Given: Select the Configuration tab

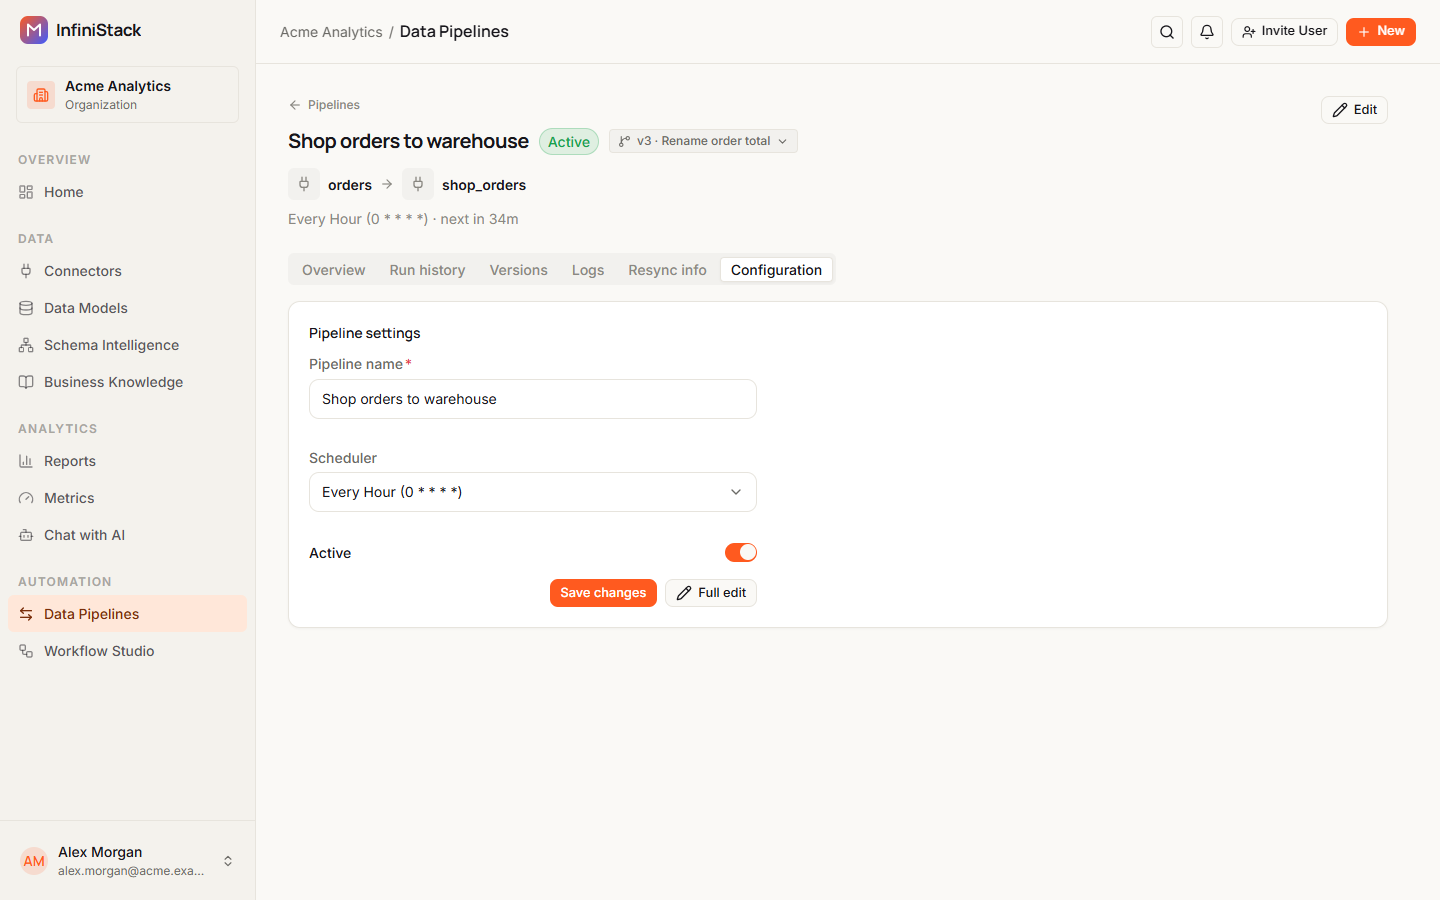Looking at the screenshot, I should tap(776, 270).
